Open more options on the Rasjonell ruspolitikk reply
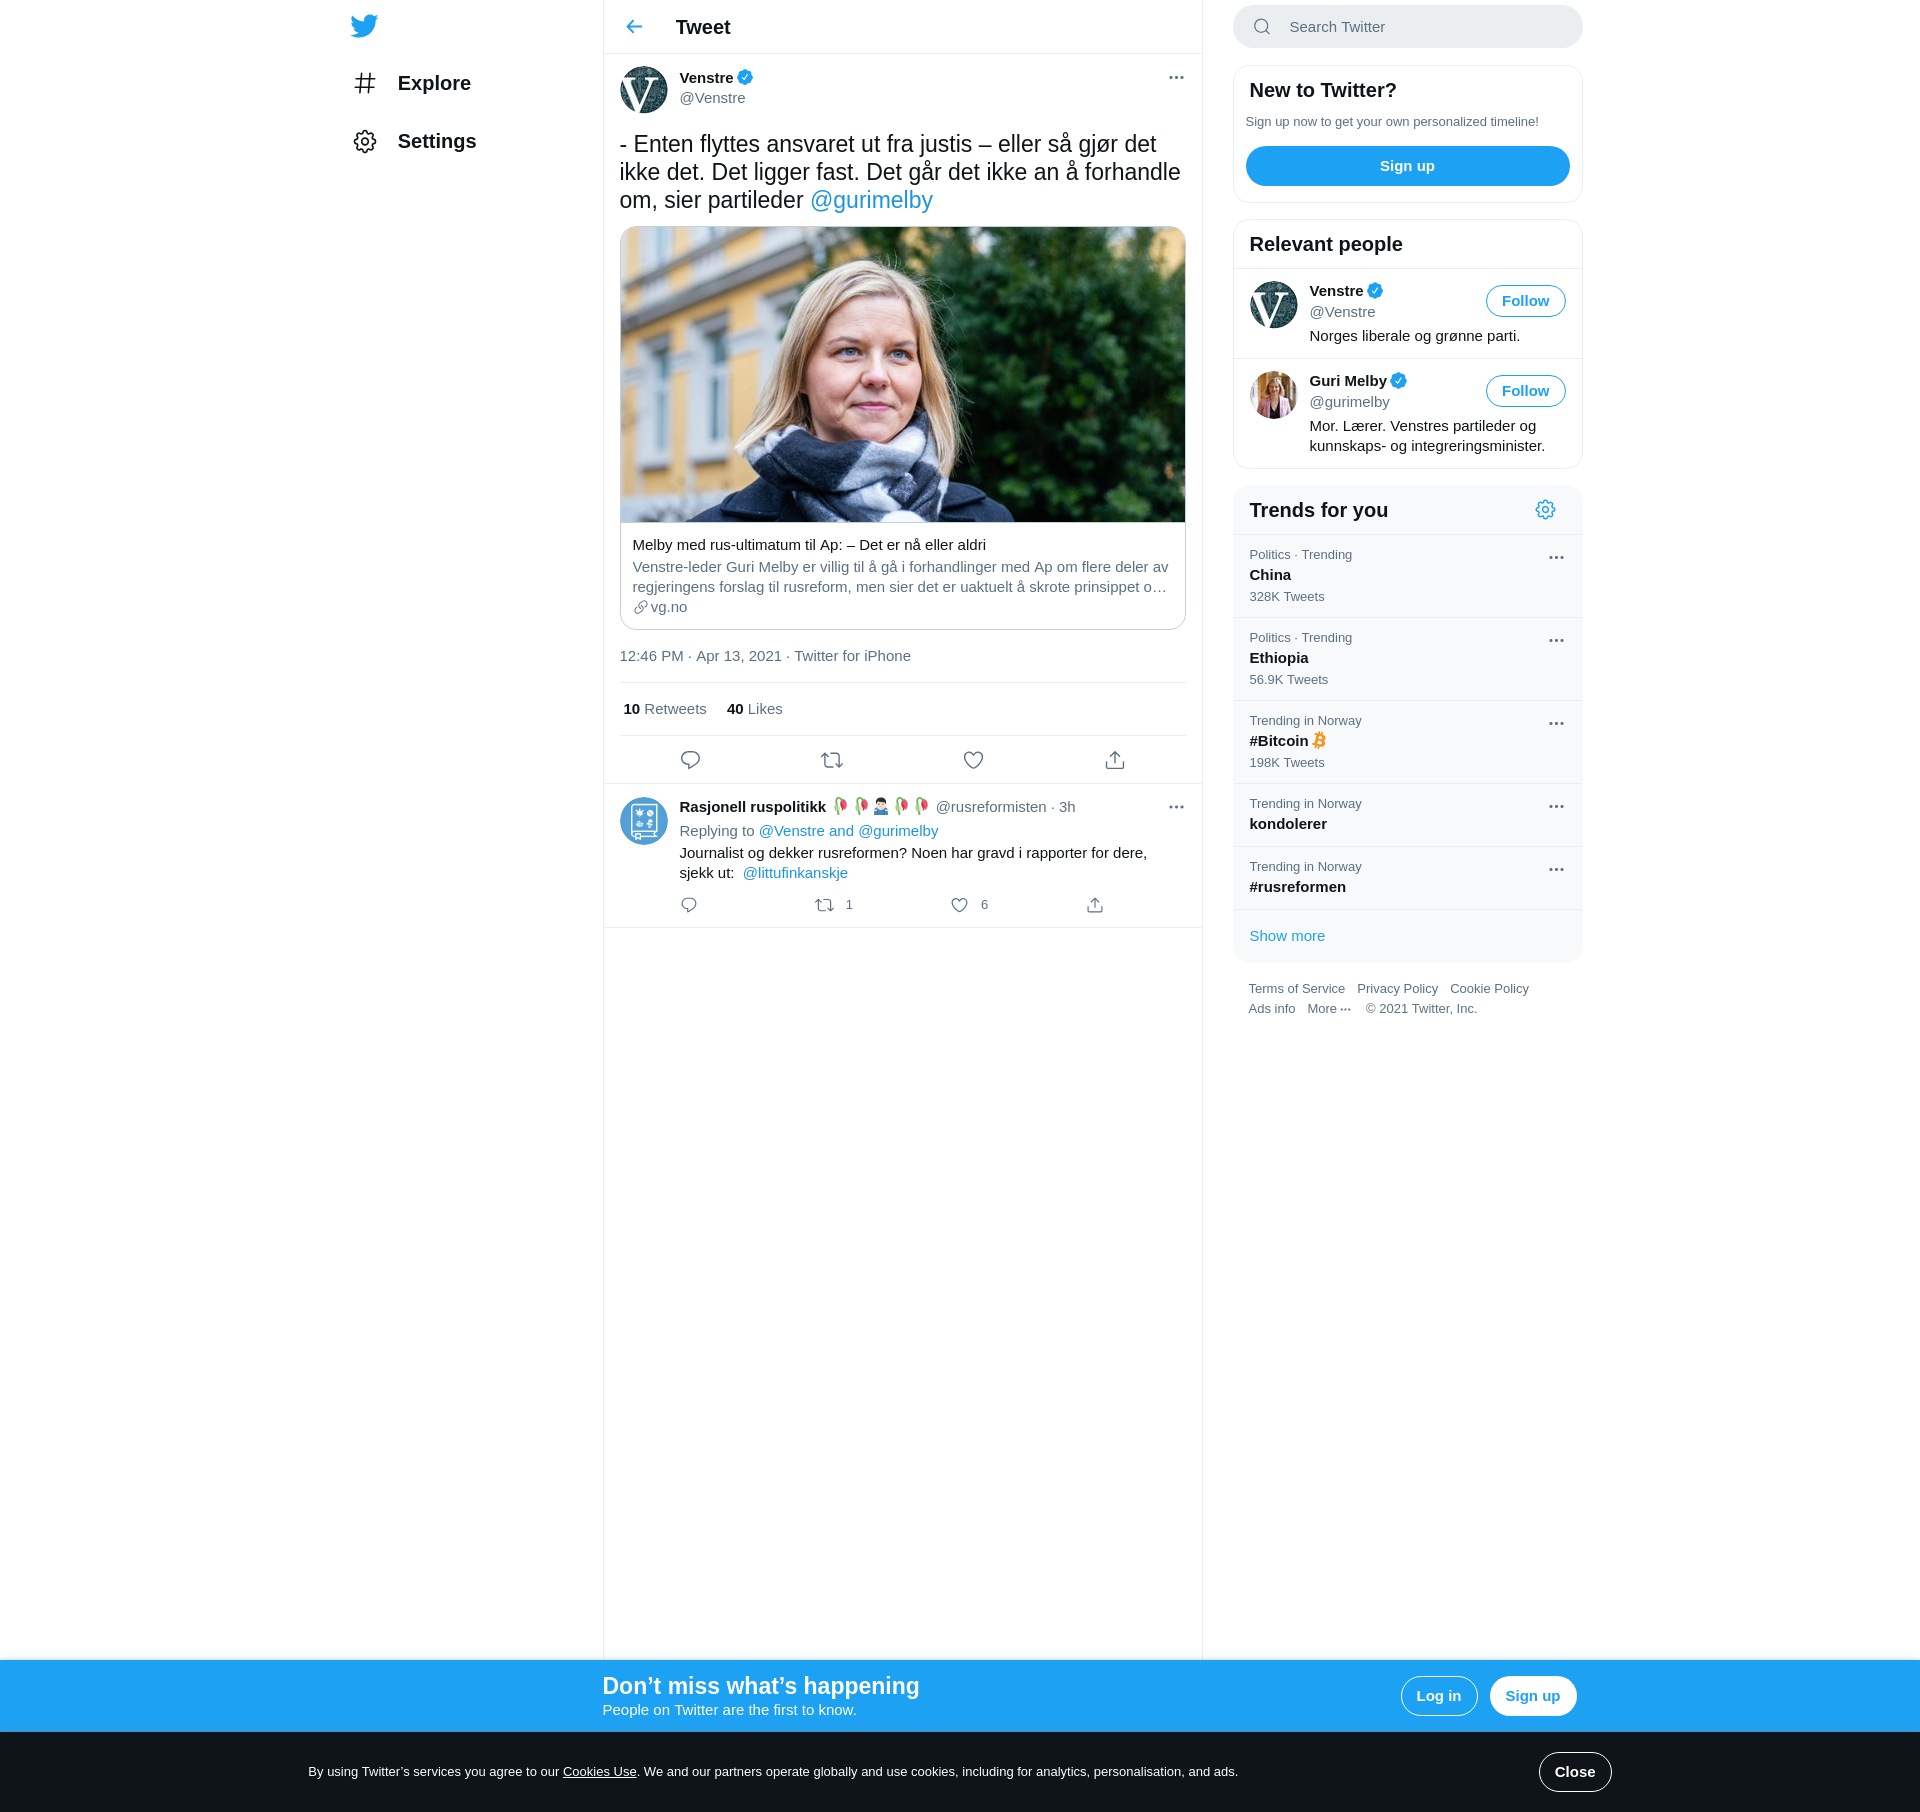 (1176, 807)
